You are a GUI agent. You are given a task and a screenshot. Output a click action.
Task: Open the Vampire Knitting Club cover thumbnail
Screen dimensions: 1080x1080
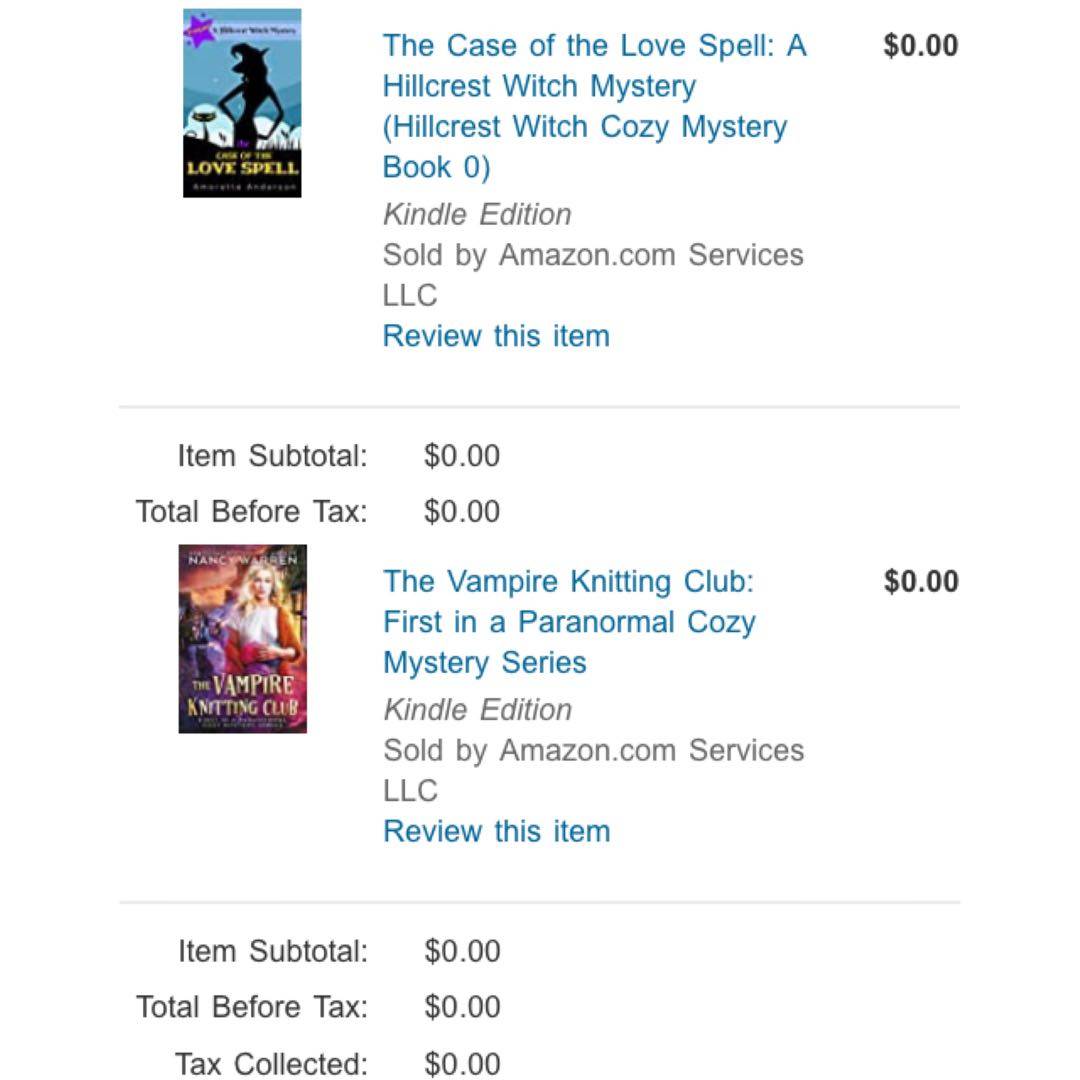pyautogui.click(x=242, y=639)
